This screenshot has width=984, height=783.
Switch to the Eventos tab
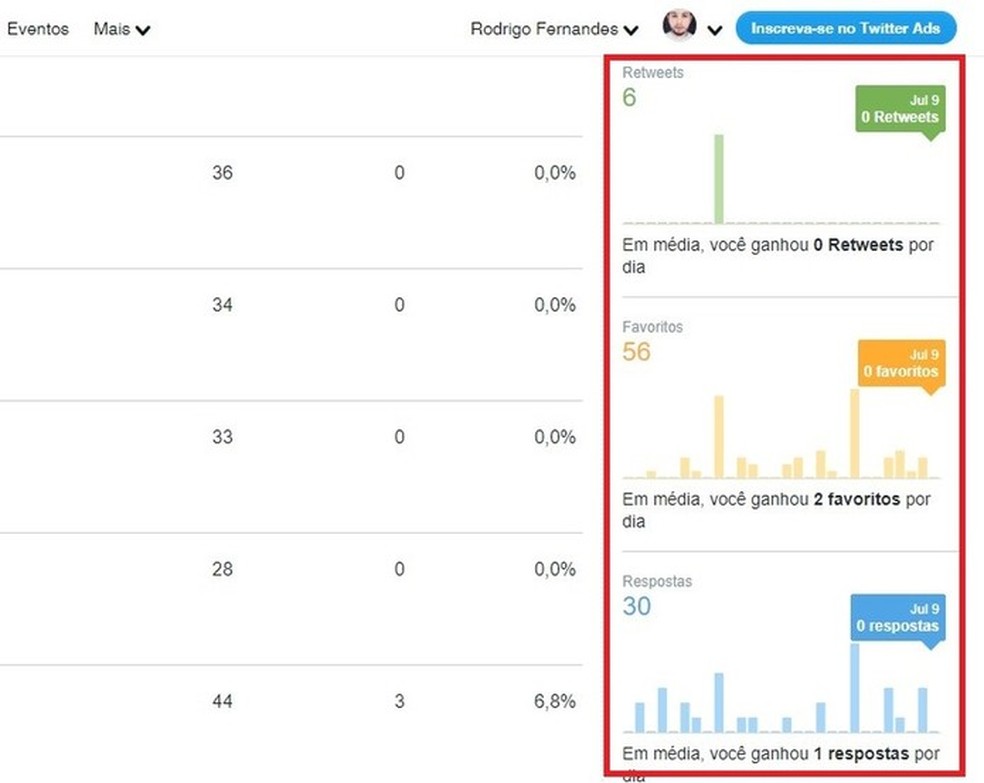38,28
